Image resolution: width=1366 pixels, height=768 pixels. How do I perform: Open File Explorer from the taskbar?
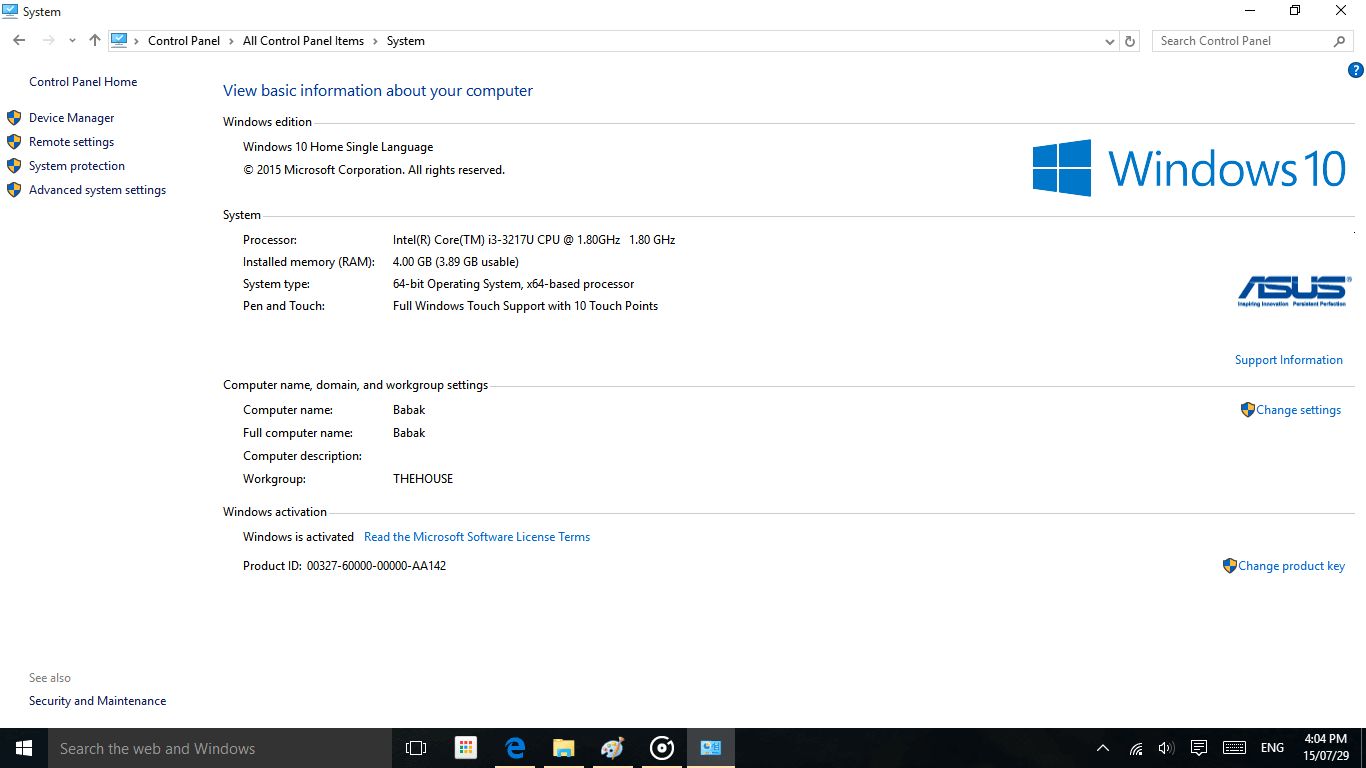[564, 748]
